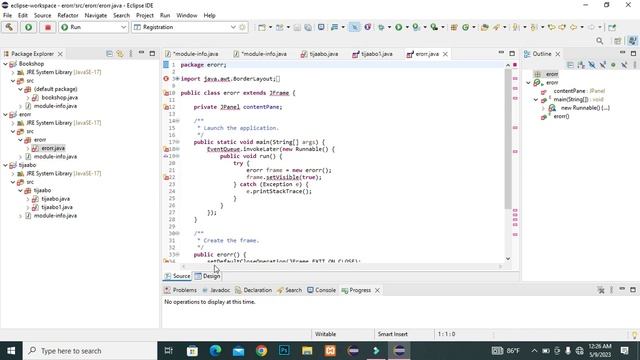Click the toolbar Run green play icon
This screenshot has width=640, height=360.
(398, 27)
